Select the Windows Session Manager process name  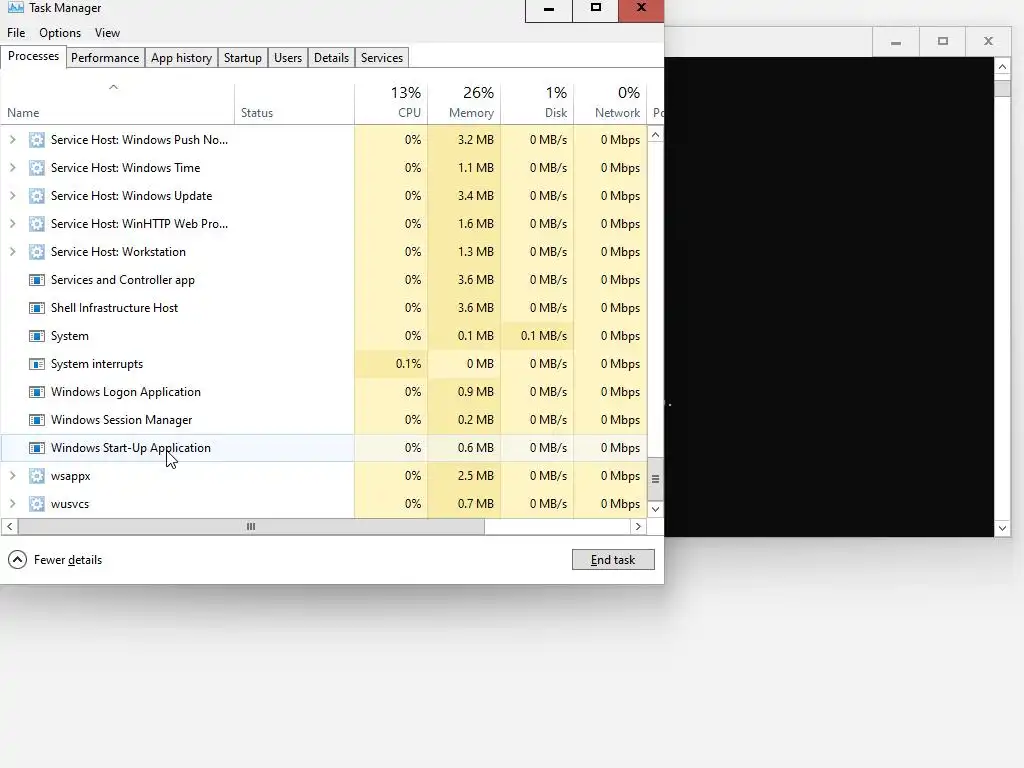(x=121, y=421)
